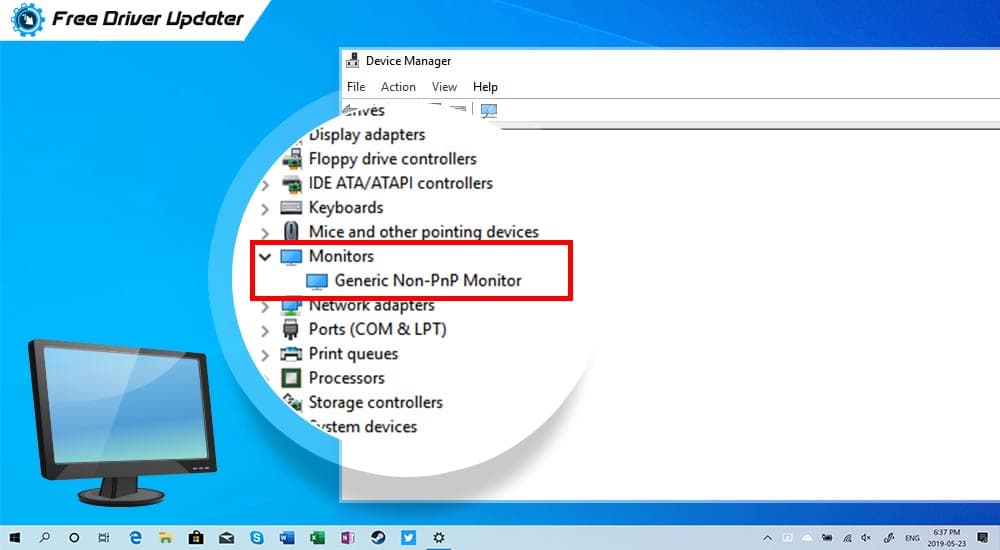Click the Ports (COM & LPT) plug icon
1000x550 pixels.
[x=291, y=329]
